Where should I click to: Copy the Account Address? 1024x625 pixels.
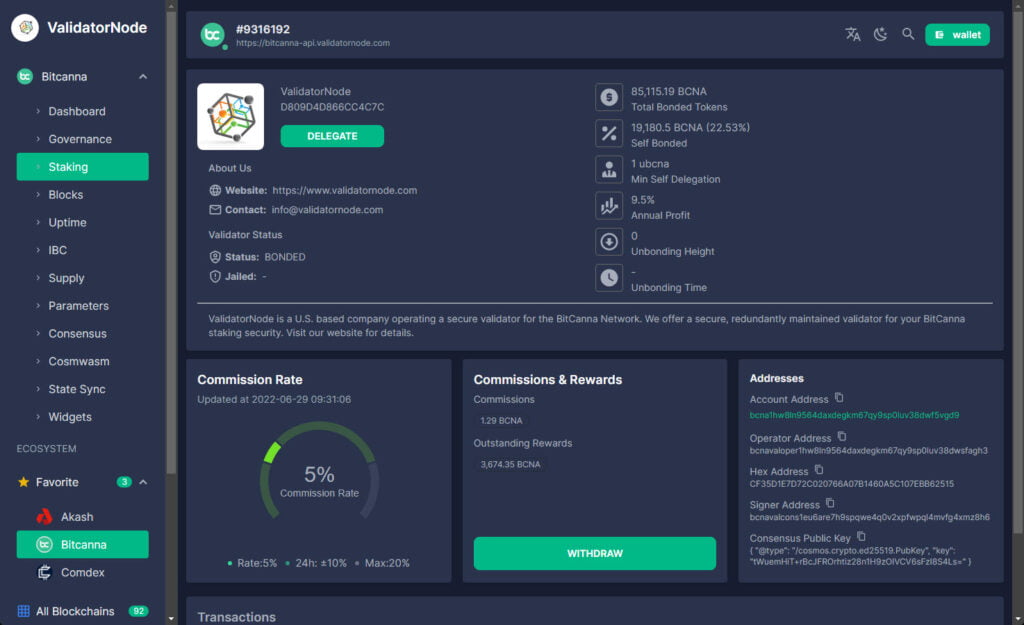tap(839, 398)
